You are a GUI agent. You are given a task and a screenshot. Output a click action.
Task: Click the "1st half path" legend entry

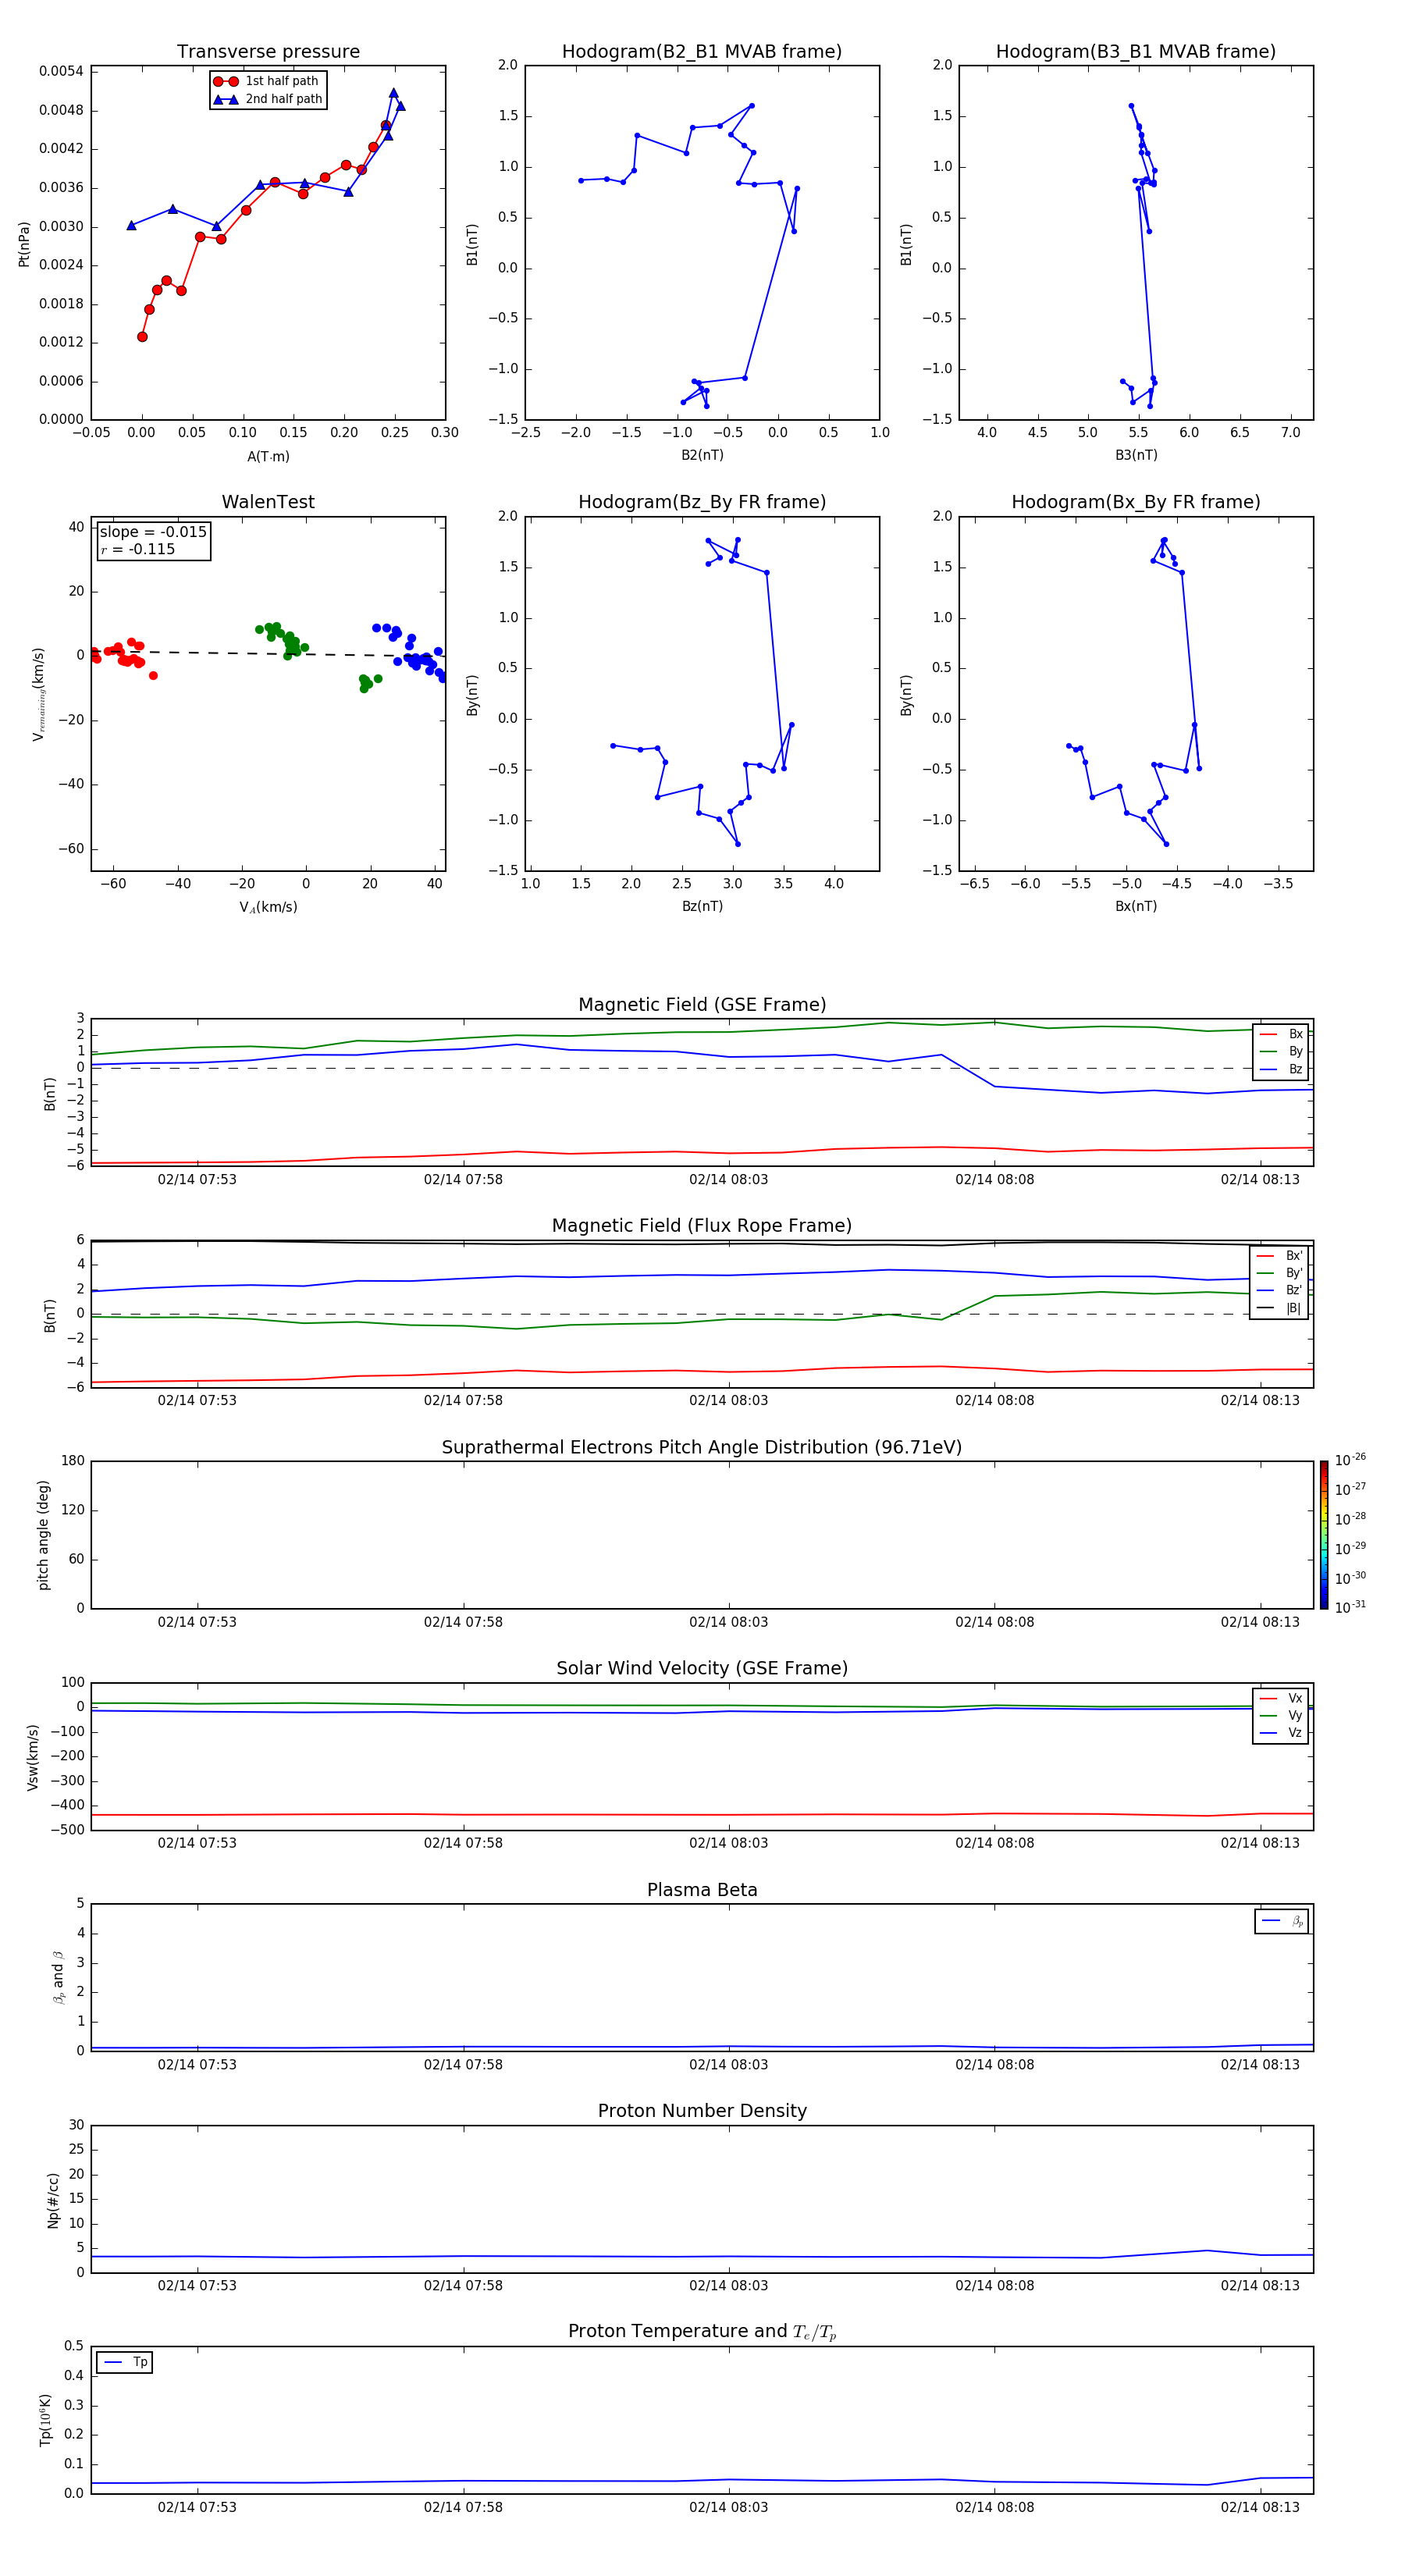[x=267, y=81]
